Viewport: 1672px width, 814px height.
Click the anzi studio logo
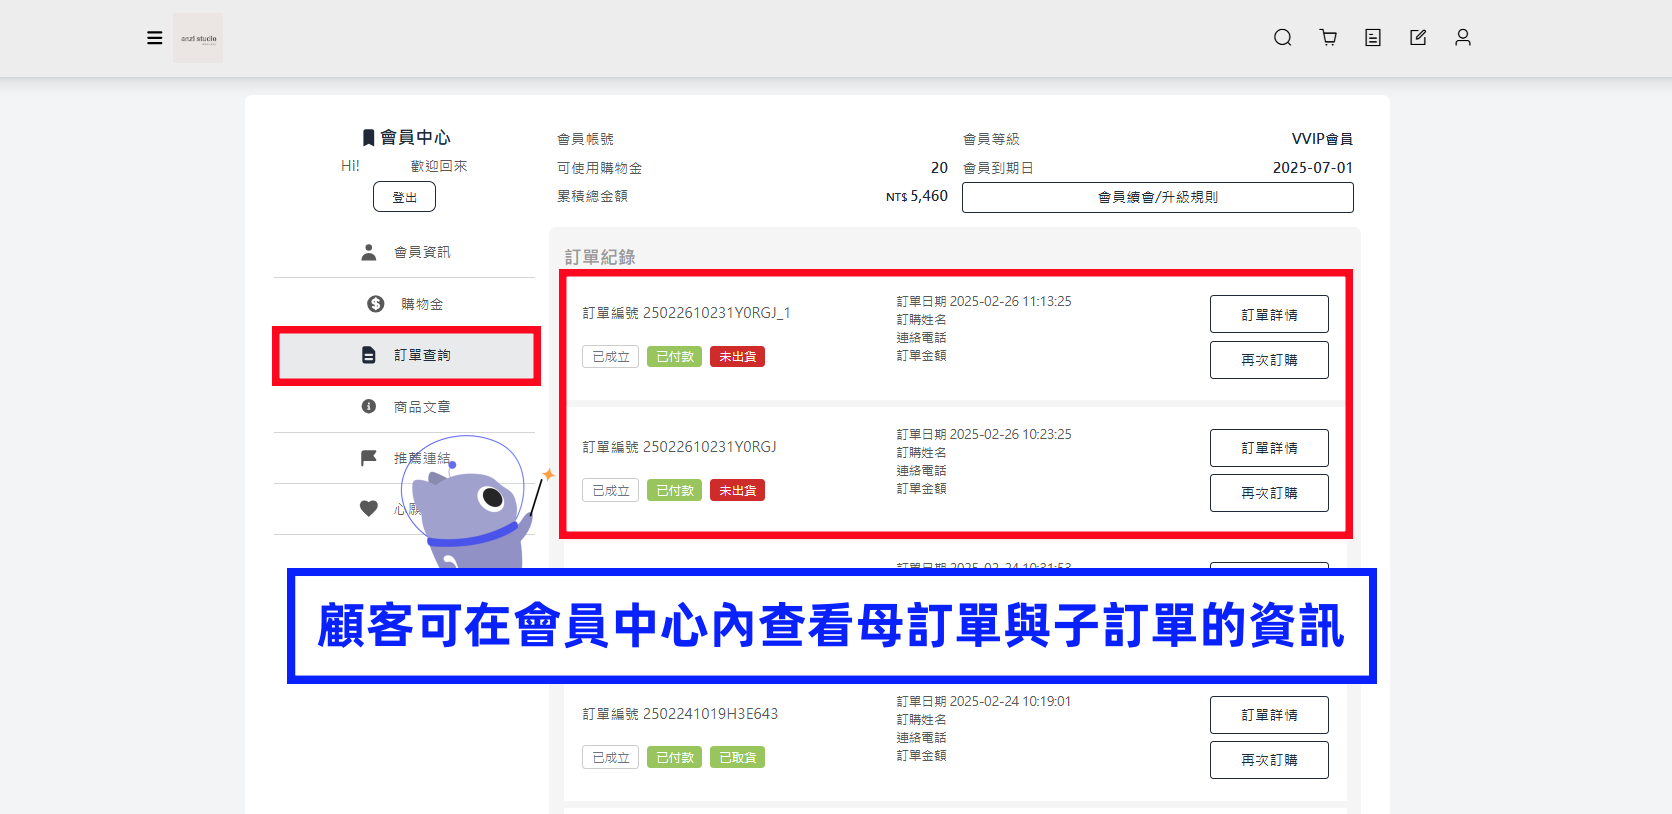198,38
